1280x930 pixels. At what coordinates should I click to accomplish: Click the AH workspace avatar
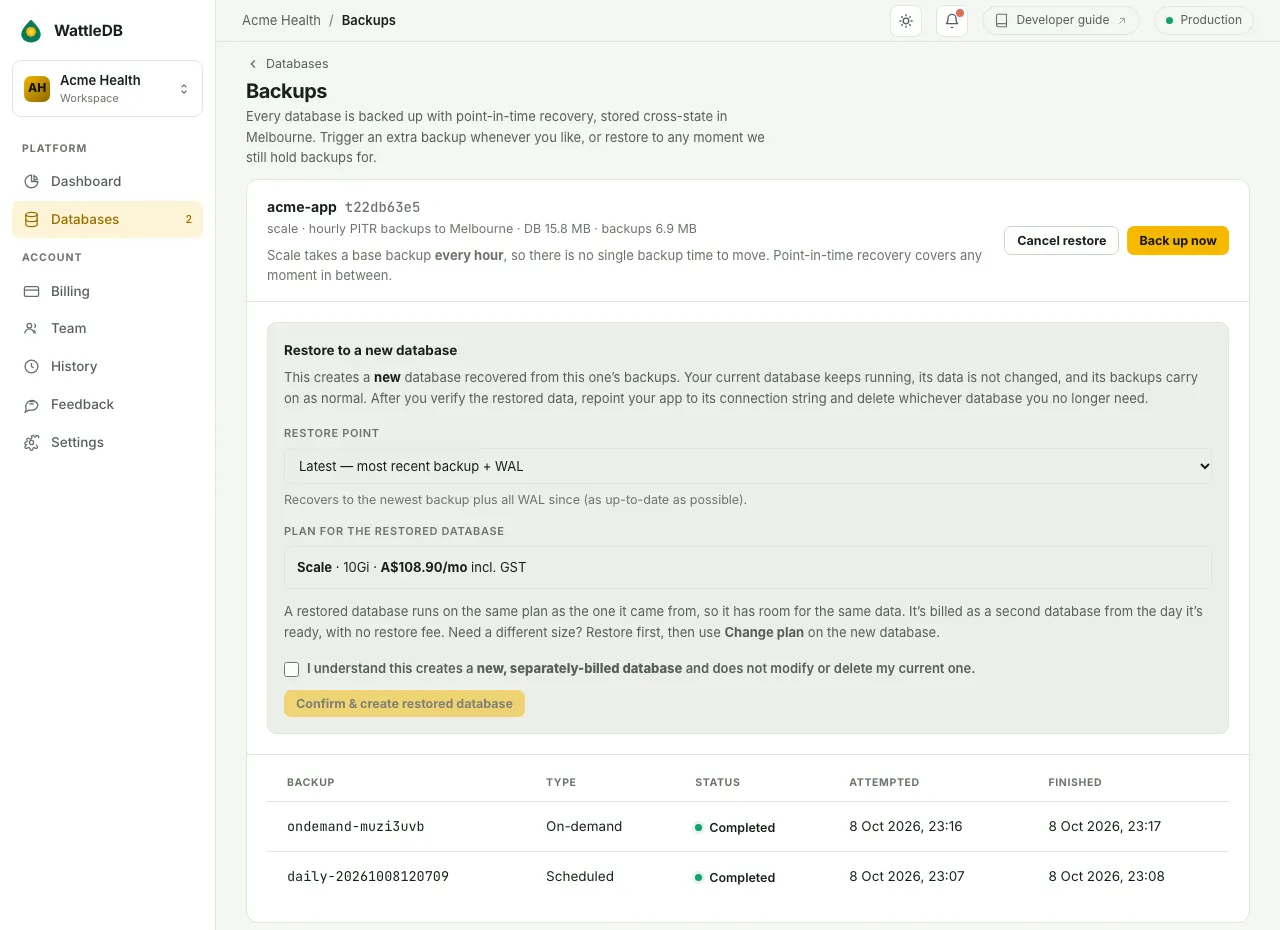coord(37,88)
